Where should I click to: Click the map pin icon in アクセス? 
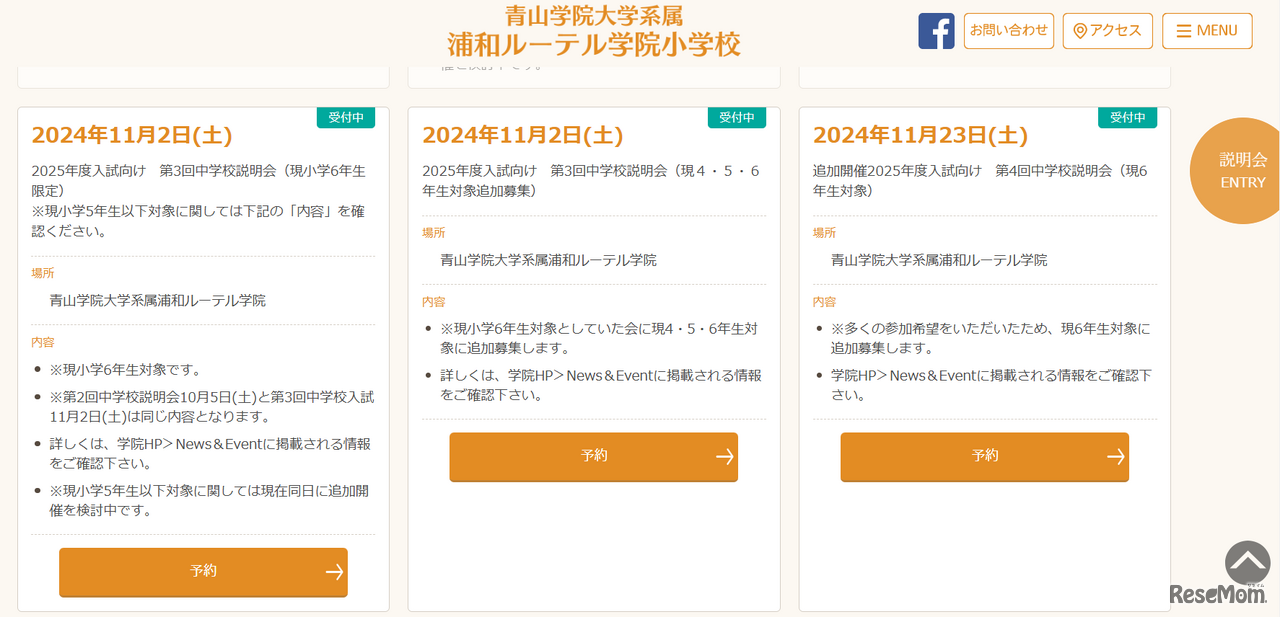pyautogui.click(x=1080, y=31)
